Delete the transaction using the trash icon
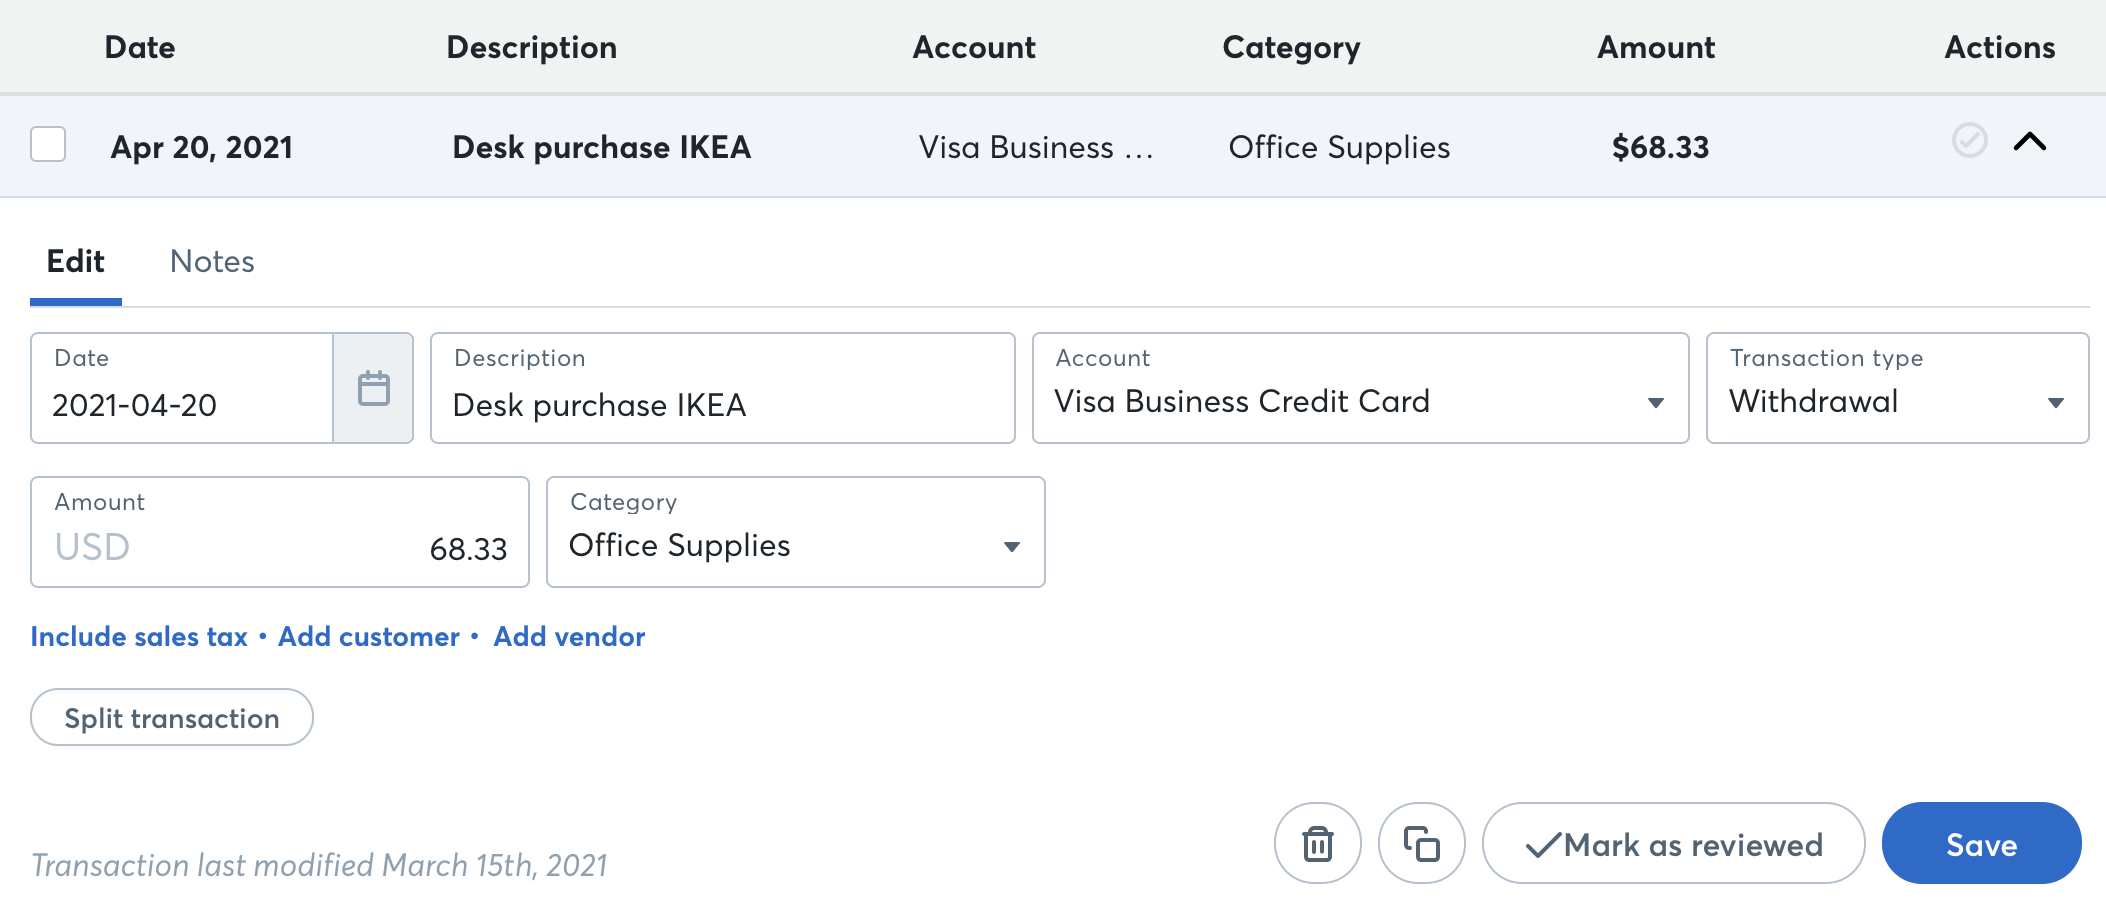Image resolution: width=2106 pixels, height=912 pixels. pos(1317,843)
